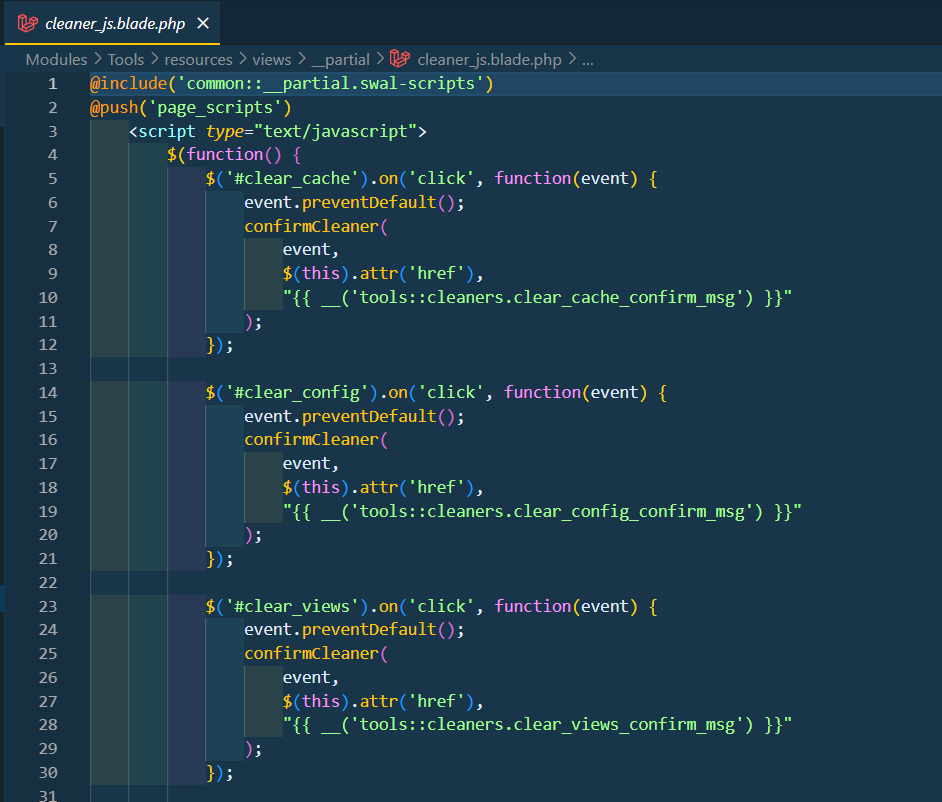The image size is (942, 802).
Task: Open the resources breadcrumb segment
Action: pyautogui.click(x=198, y=59)
